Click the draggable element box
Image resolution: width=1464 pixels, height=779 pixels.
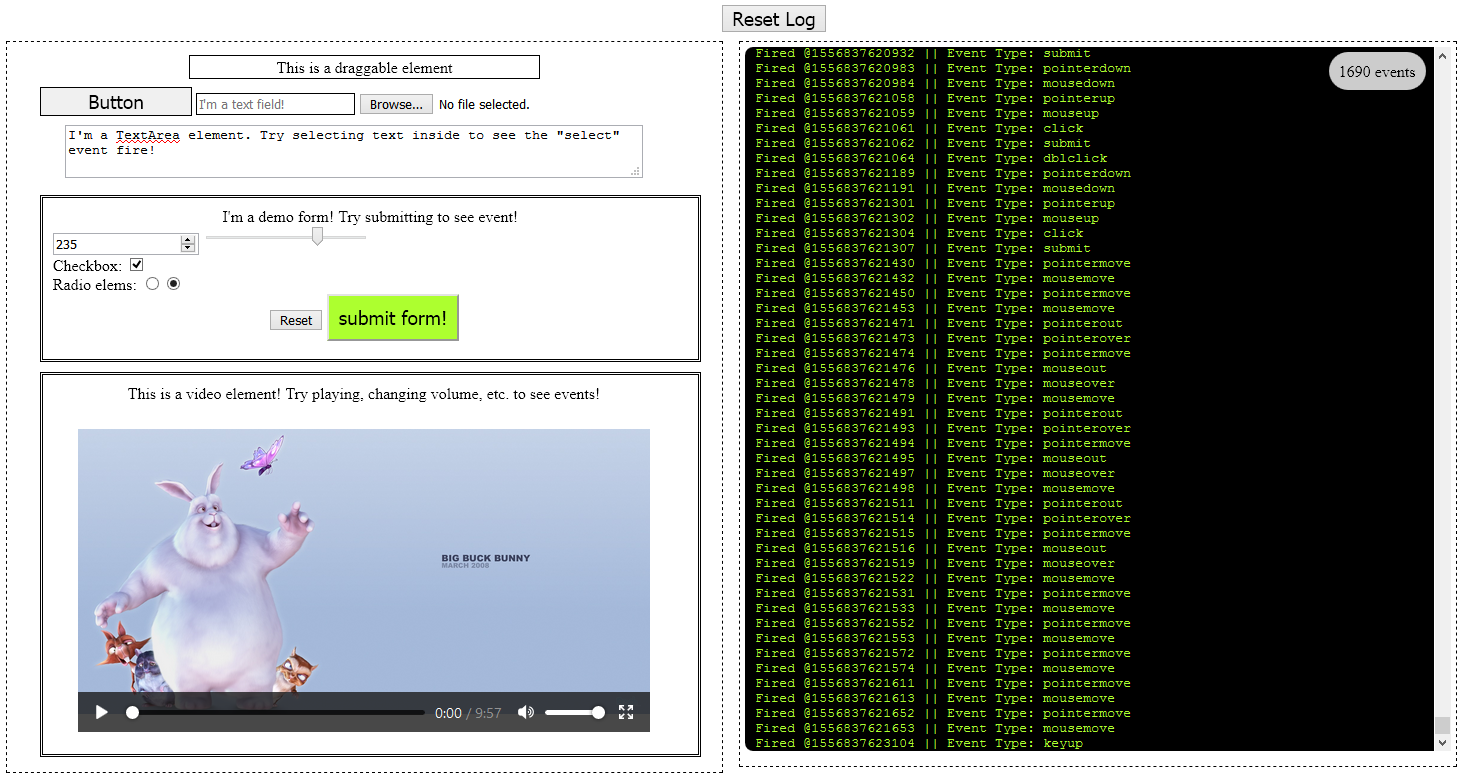[364, 68]
